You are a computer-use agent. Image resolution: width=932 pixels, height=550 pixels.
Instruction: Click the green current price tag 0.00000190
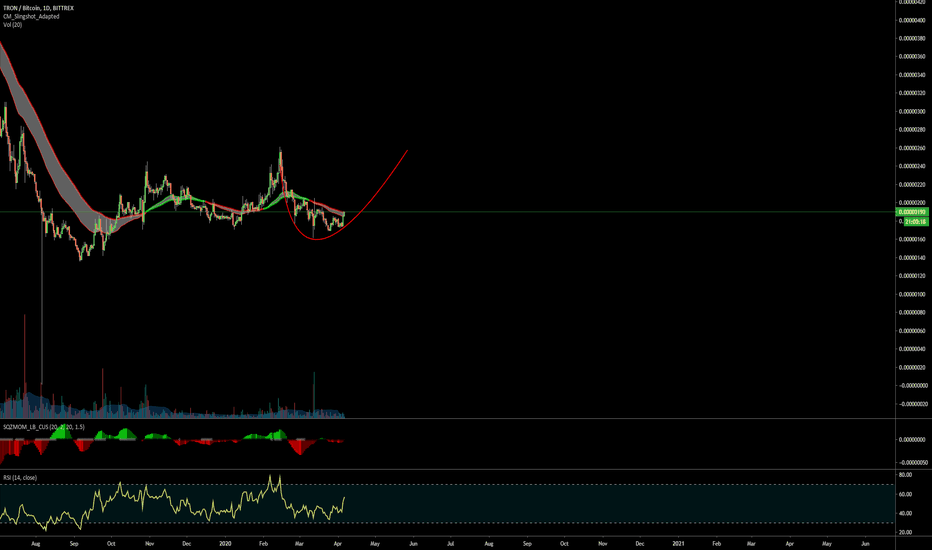tap(912, 212)
